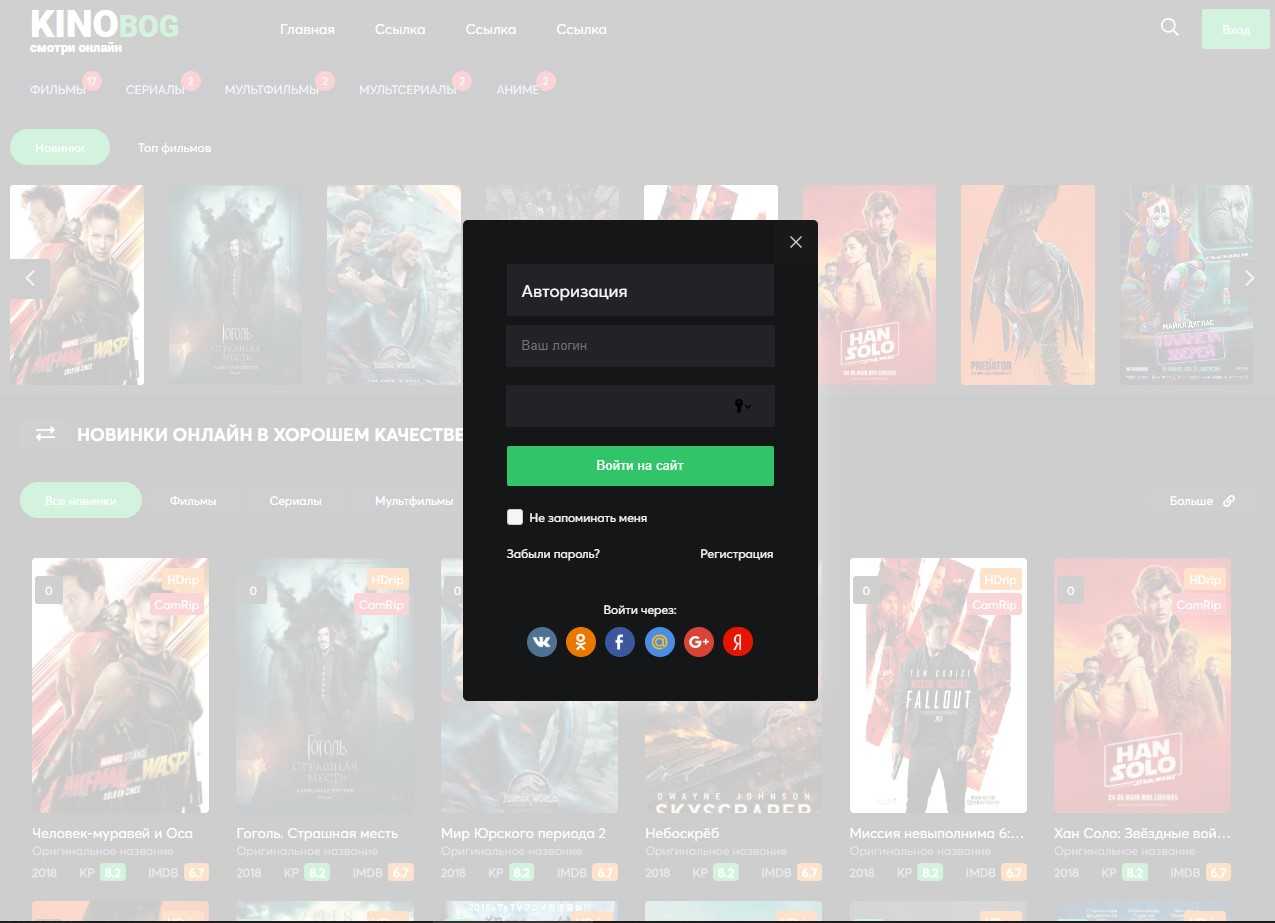Viewport: 1275px width, 923px height.
Task: Open the МУЛЬТСЕРИАЛЫ category
Action: tap(408, 90)
